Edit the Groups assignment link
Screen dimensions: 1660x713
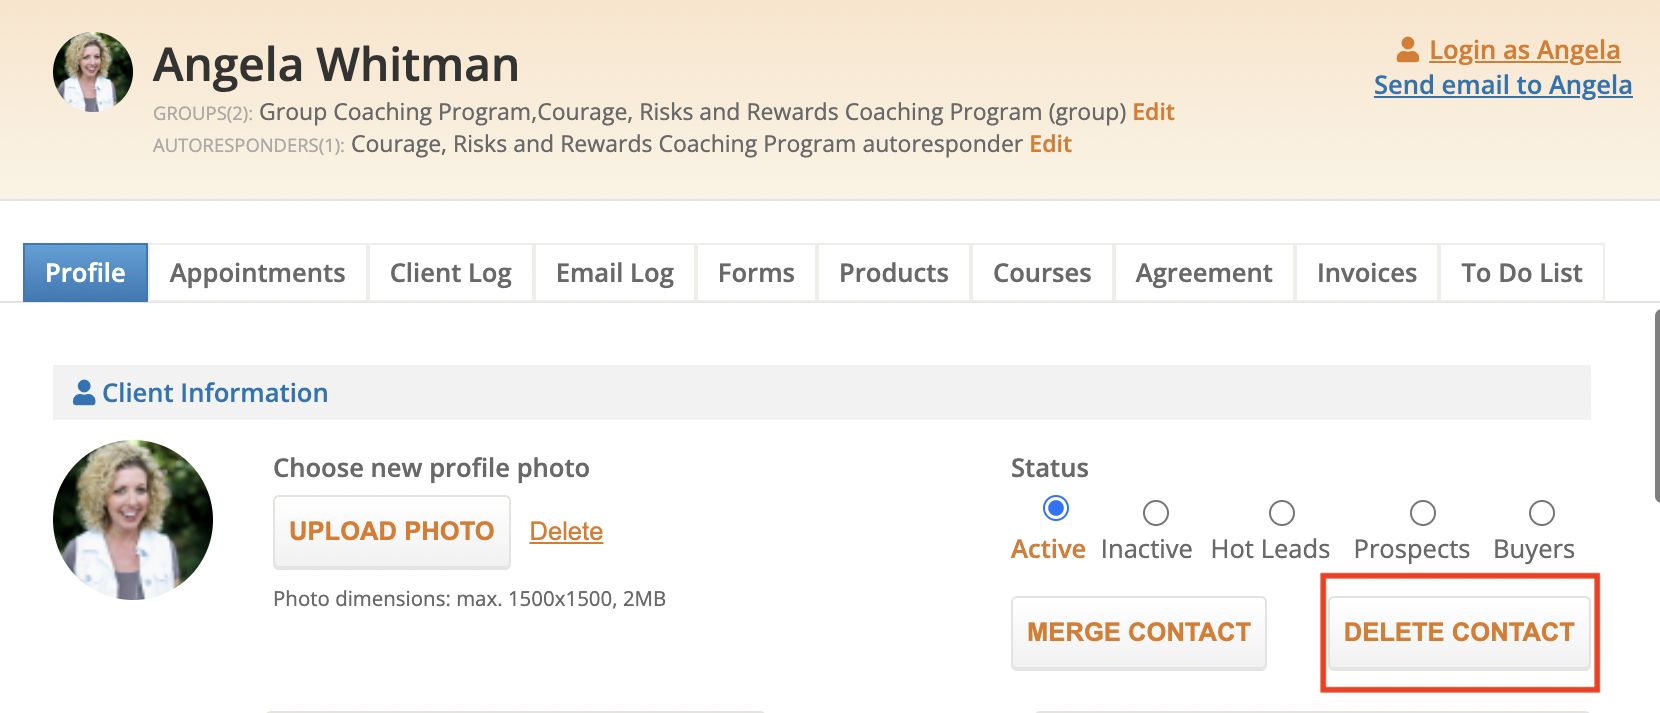(x=1153, y=112)
